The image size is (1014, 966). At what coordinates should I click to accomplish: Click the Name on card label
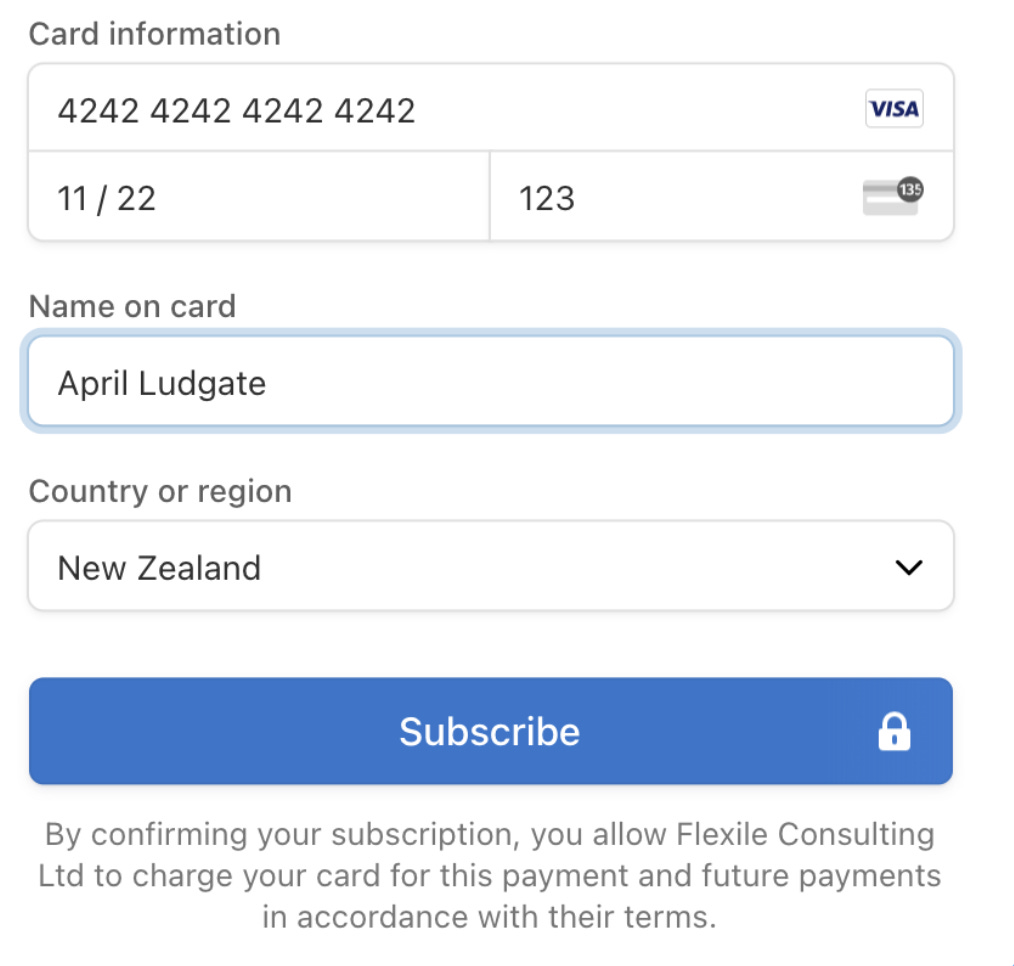[x=132, y=306]
